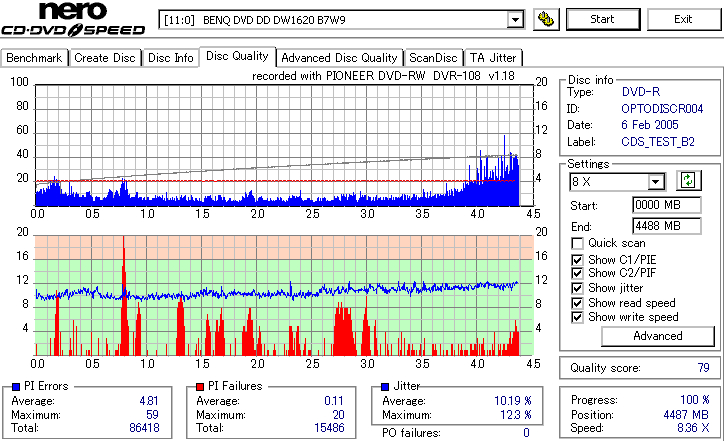The height and width of the screenshot is (441, 724).
Task: Click the drive options icon next to Start
Action: coord(546,19)
